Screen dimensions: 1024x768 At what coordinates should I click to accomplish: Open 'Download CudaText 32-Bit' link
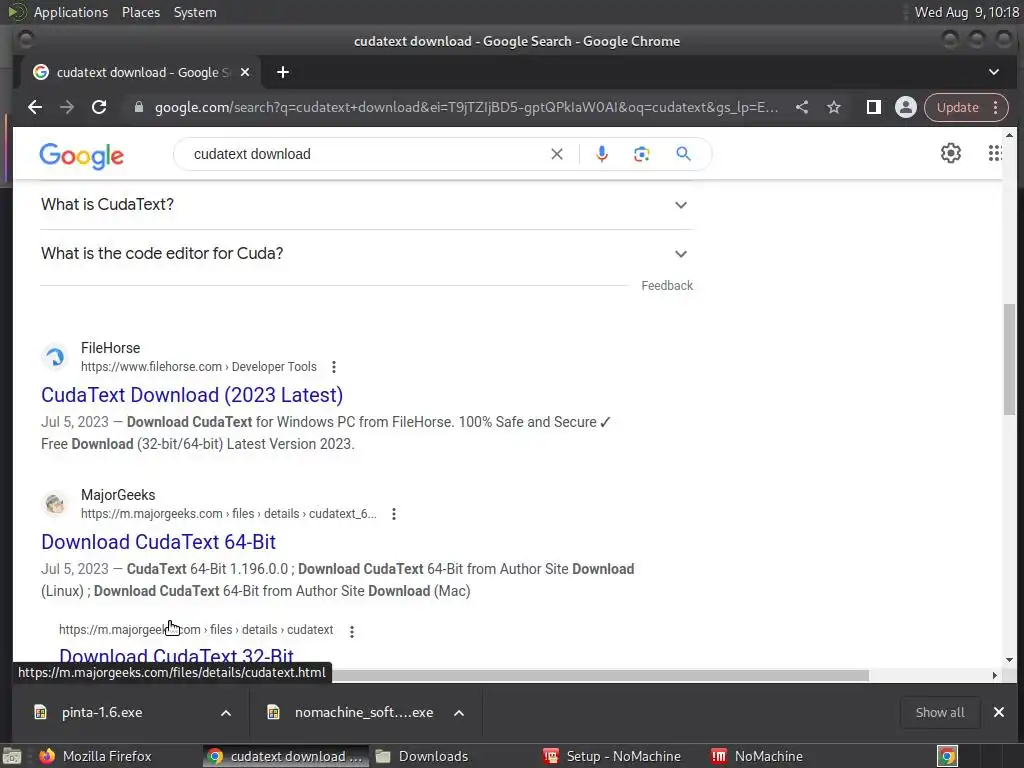point(176,656)
